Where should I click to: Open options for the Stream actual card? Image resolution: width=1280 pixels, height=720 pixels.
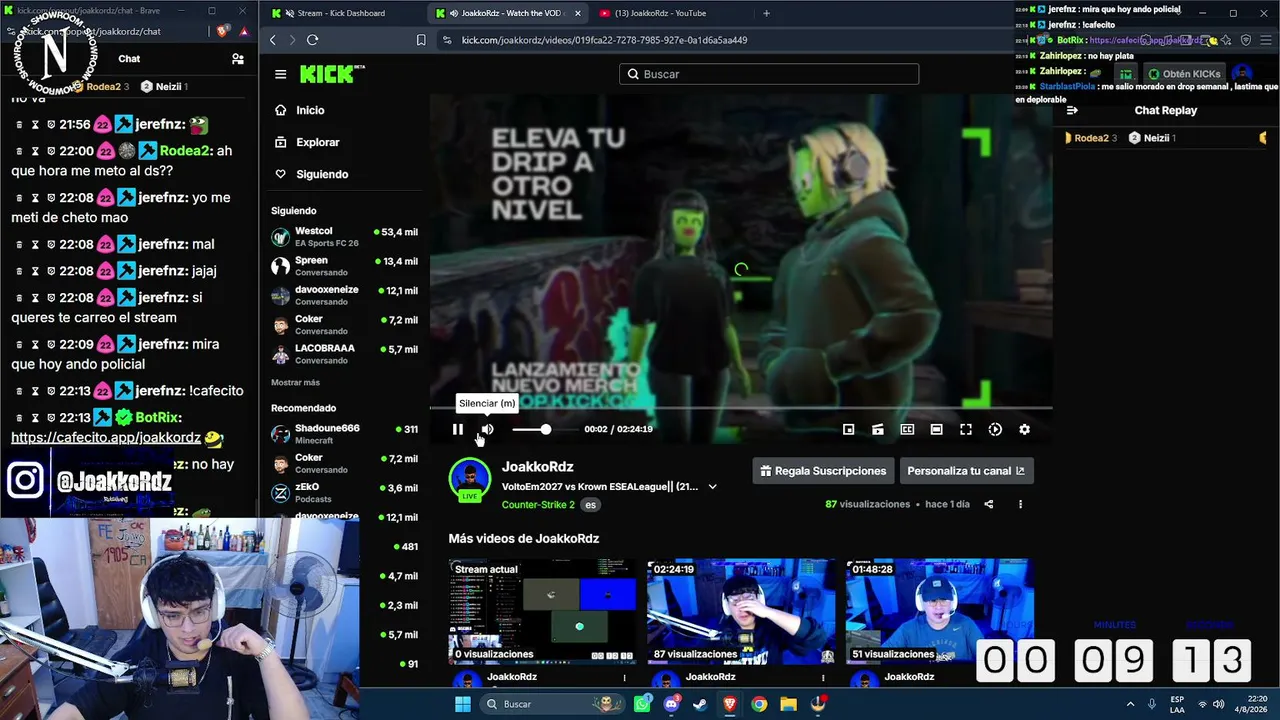625,678
